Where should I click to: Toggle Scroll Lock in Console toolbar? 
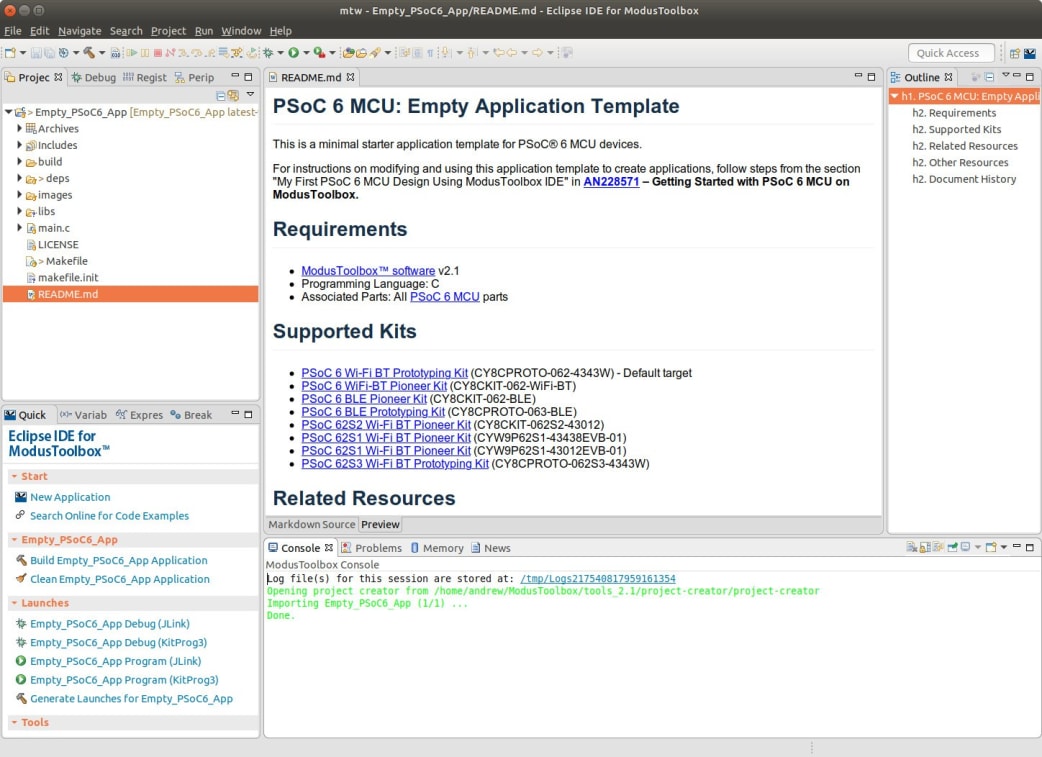[925, 548]
